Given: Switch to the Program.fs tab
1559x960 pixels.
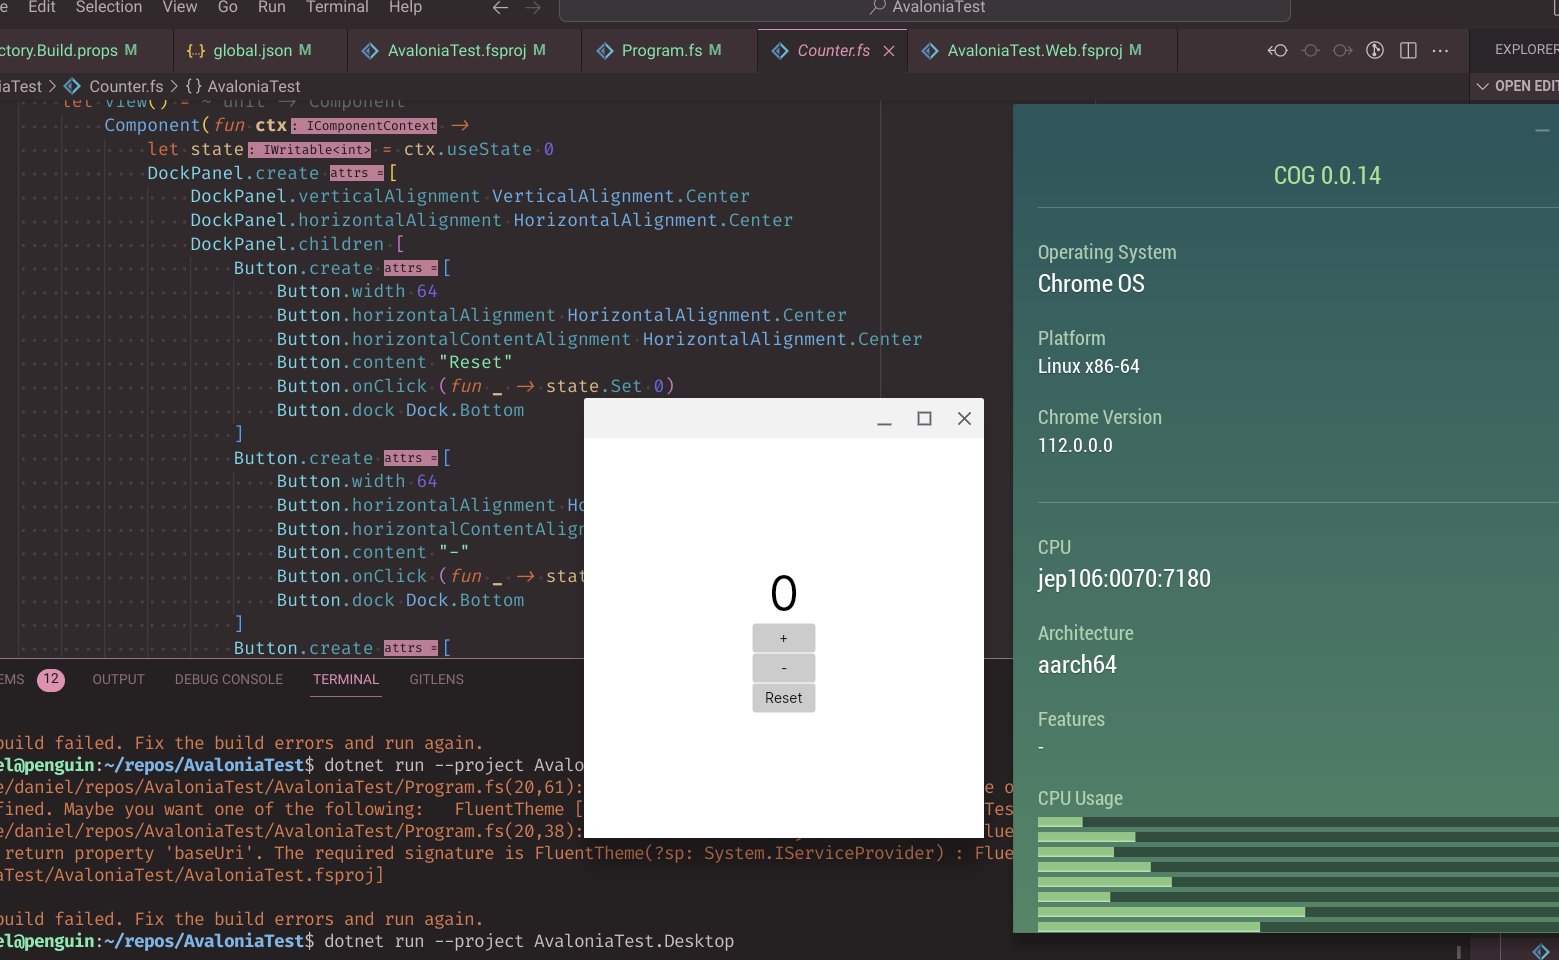Looking at the screenshot, I should 665,50.
